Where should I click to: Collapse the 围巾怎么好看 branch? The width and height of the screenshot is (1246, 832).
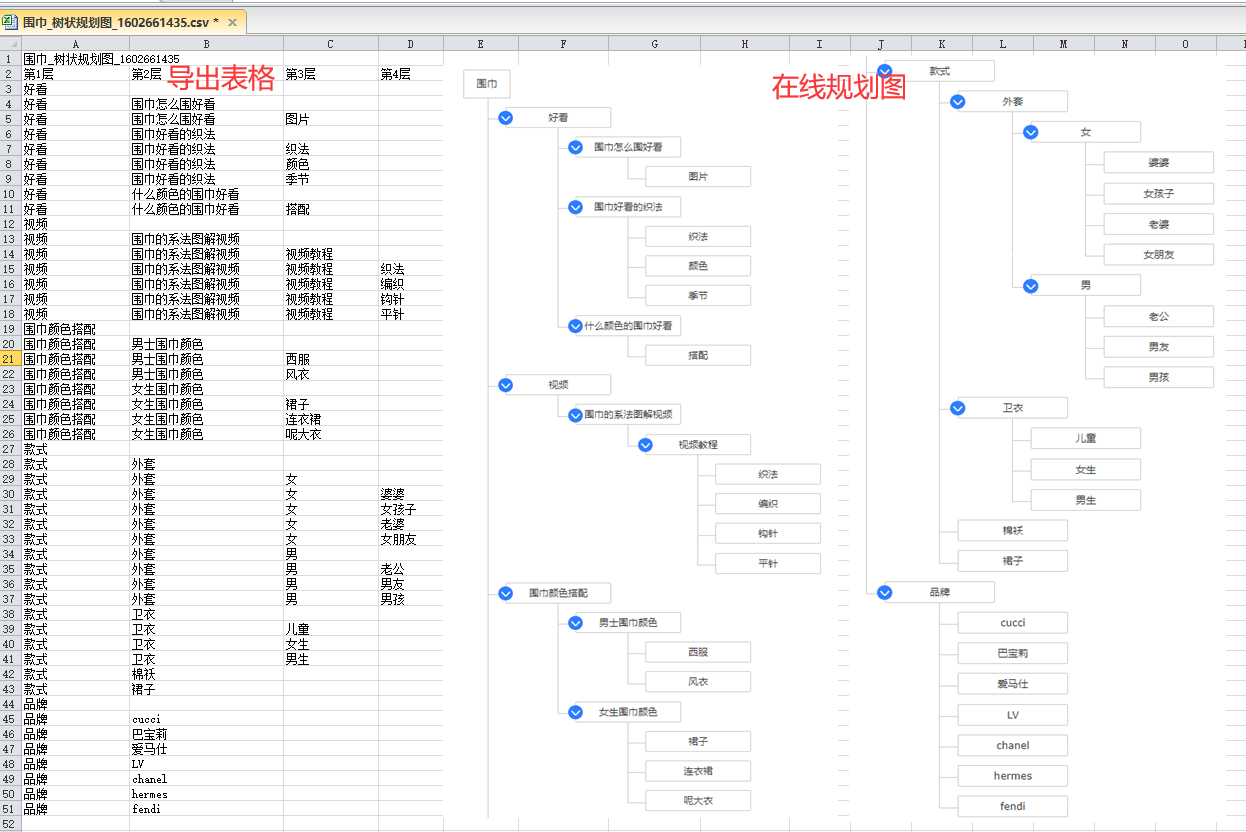tap(575, 147)
